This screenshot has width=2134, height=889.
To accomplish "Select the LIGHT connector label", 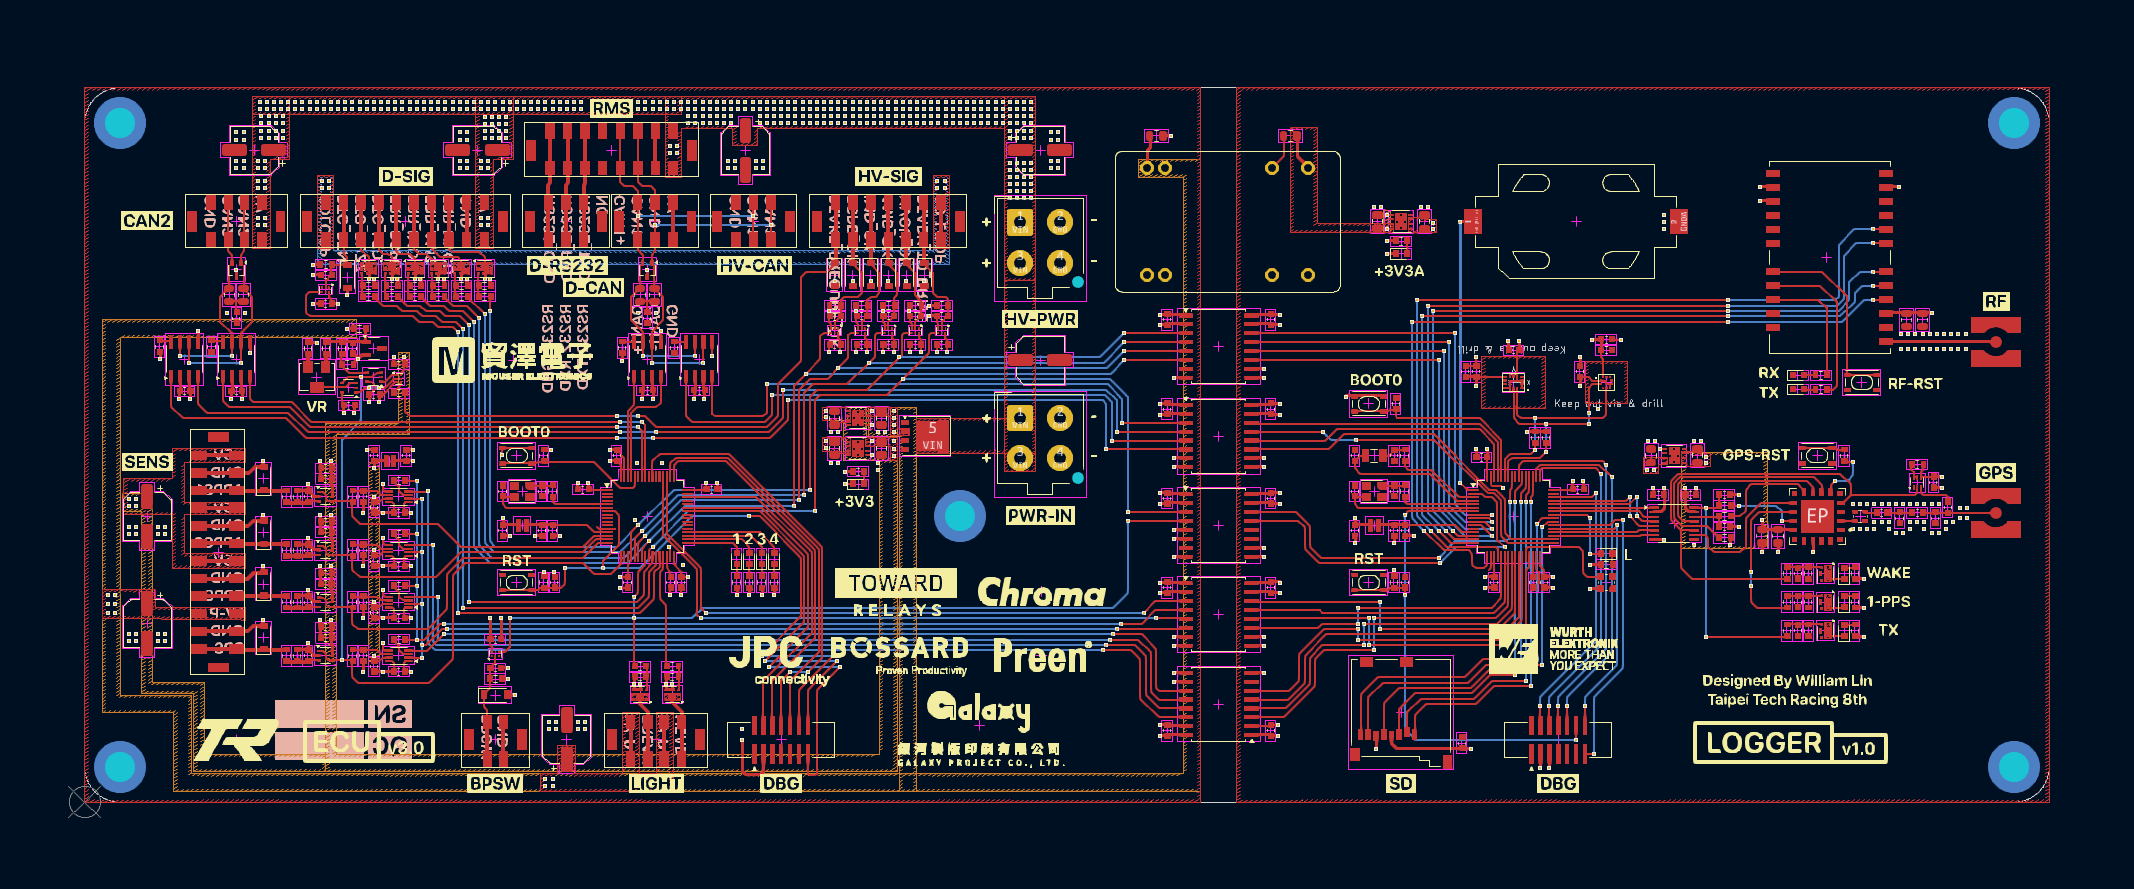I will (x=656, y=784).
